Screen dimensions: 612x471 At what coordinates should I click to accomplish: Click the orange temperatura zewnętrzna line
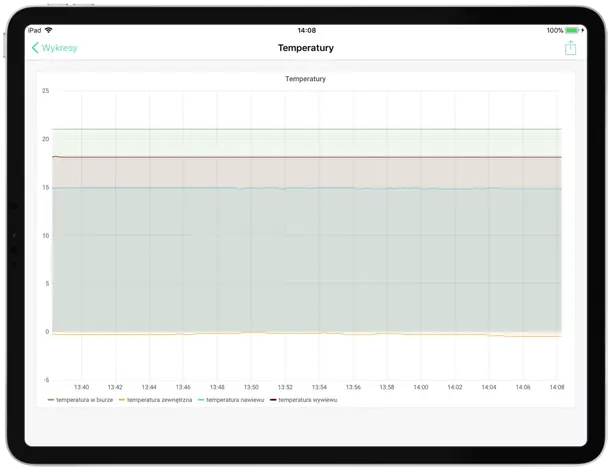(x=300, y=334)
